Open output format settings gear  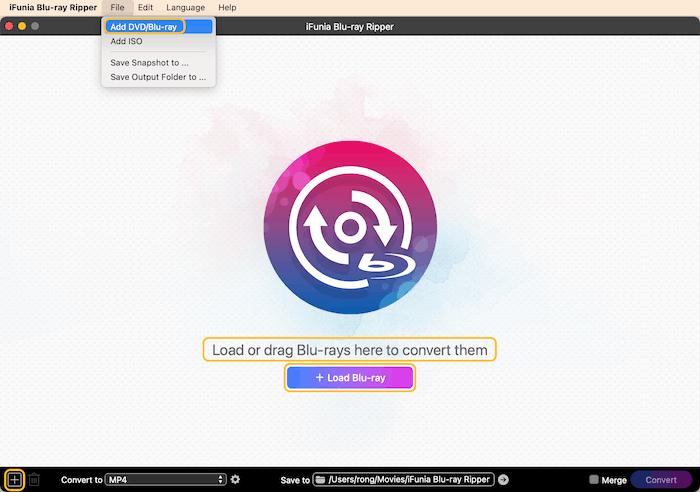(235, 480)
